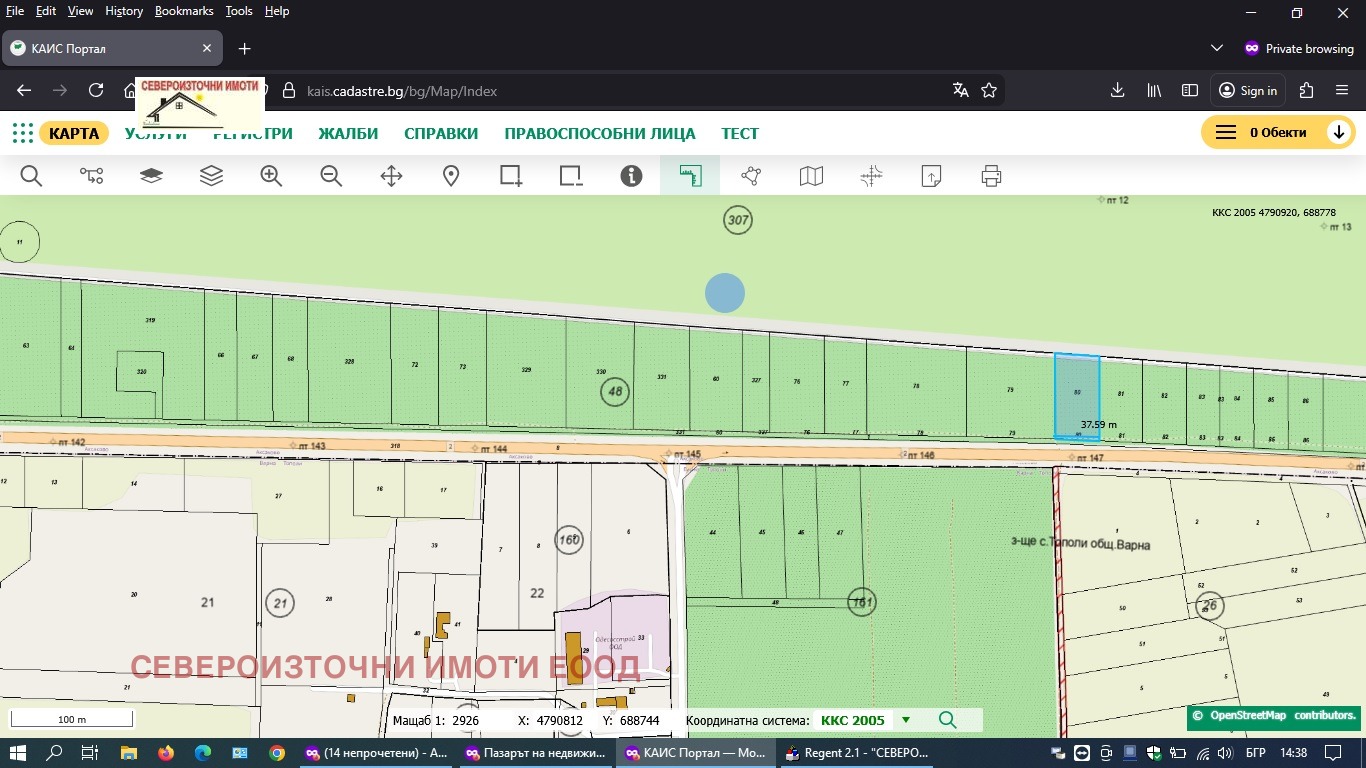Open Firefox from the Windows taskbar
This screenshot has height=768, width=1366.
click(x=165, y=753)
